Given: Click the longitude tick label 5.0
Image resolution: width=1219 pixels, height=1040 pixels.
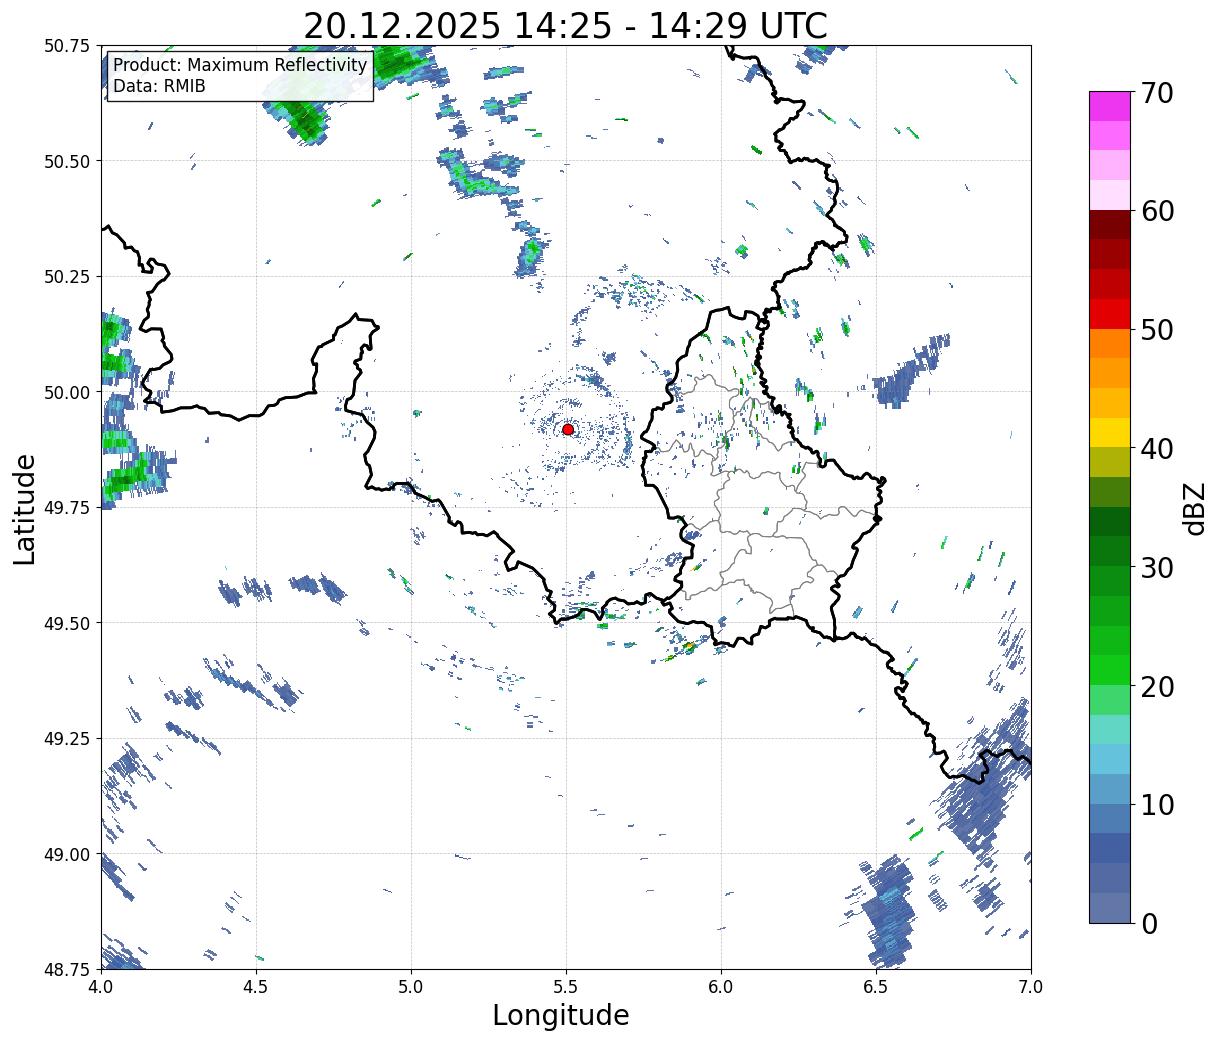Looking at the screenshot, I should (x=411, y=986).
